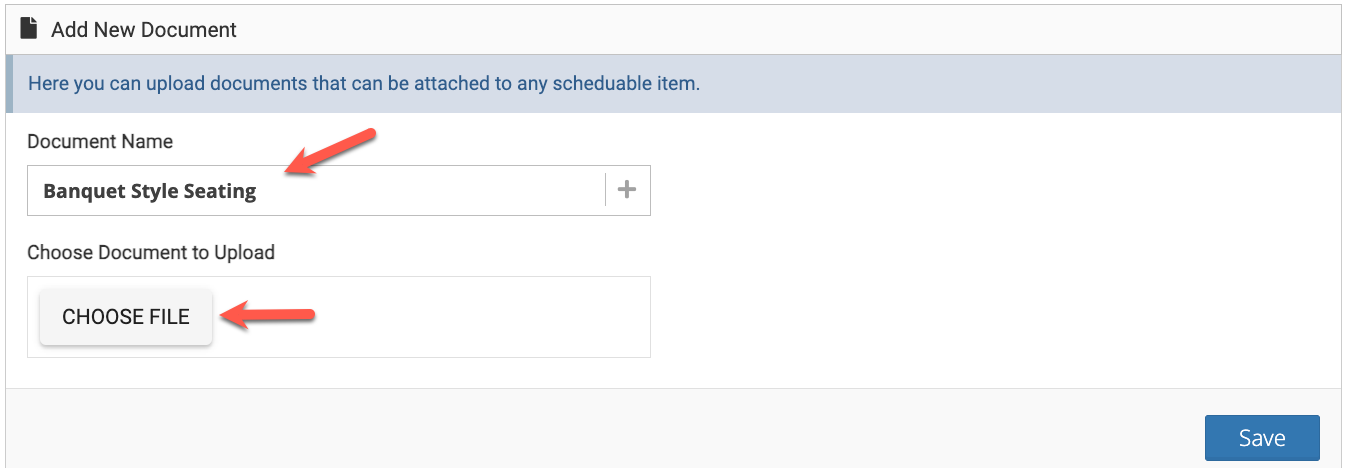The image size is (1348, 468).
Task: Click the "Document Name" label
Action: click(100, 142)
